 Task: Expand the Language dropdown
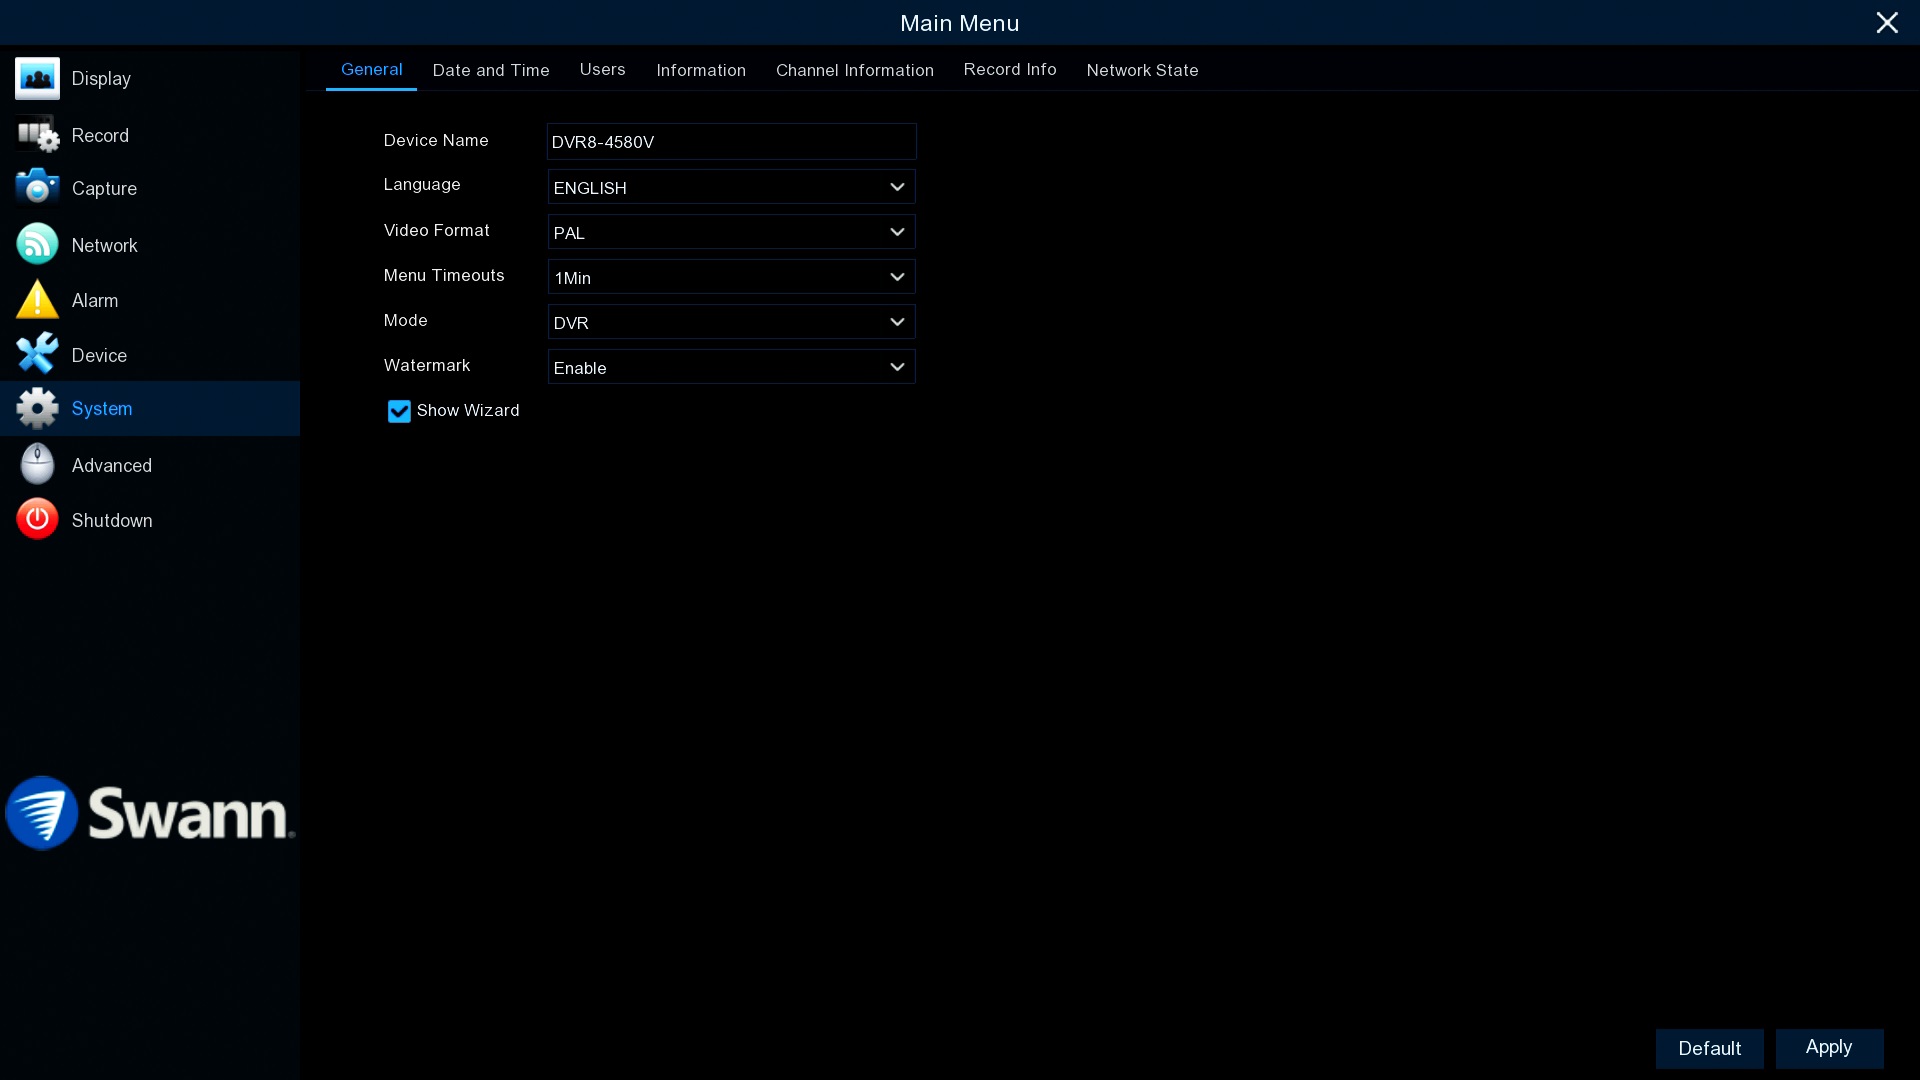[x=731, y=187]
